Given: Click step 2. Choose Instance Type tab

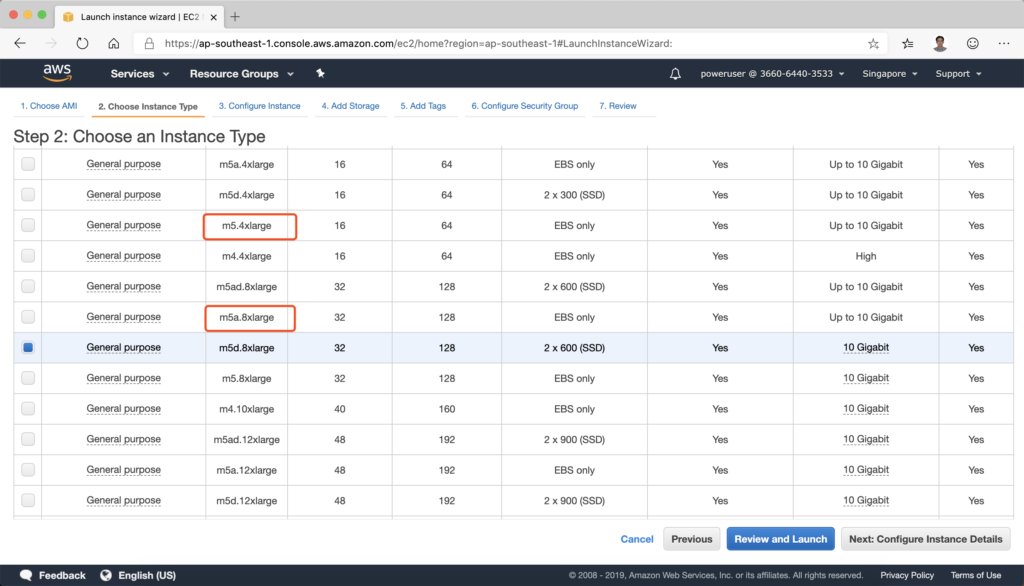Looking at the screenshot, I should click(148, 106).
